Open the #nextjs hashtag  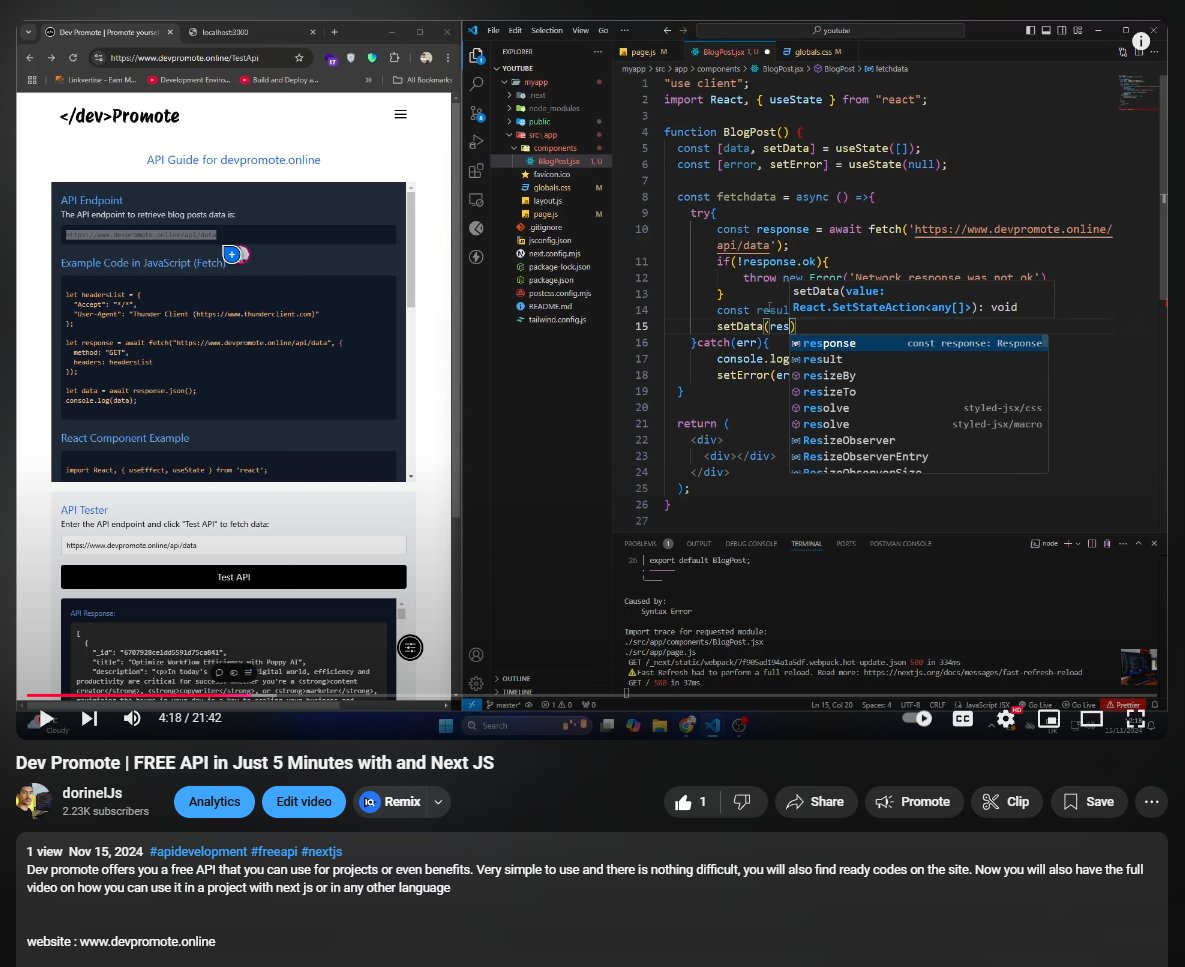(x=321, y=851)
